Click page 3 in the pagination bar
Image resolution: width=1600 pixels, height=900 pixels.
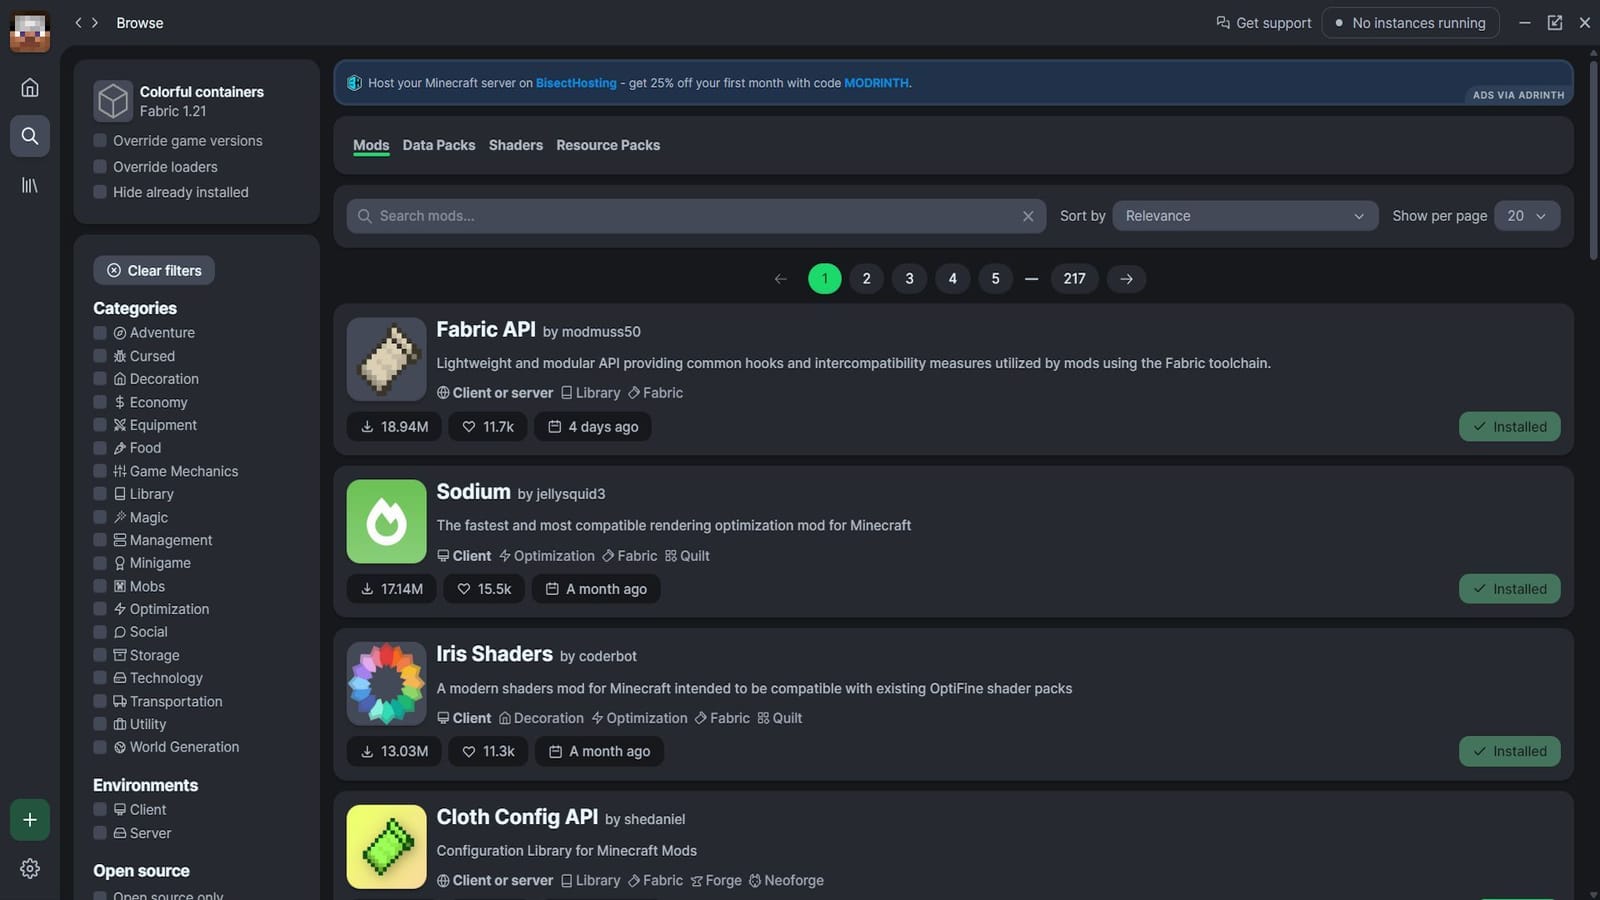click(x=909, y=278)
